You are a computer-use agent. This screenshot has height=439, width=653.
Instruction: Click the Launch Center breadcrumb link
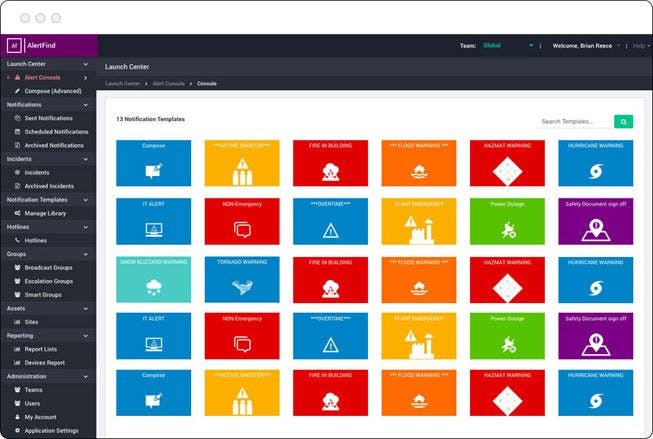pos(122,84)
